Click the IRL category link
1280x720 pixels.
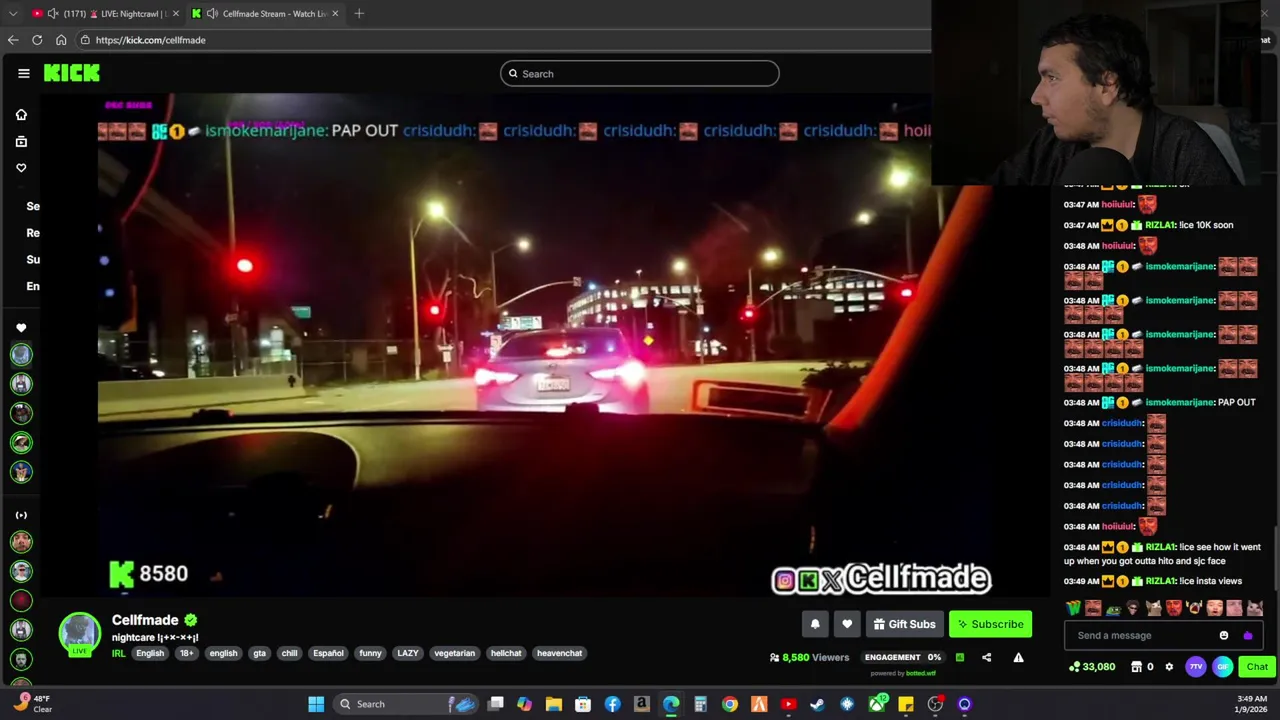coord(118,653)
